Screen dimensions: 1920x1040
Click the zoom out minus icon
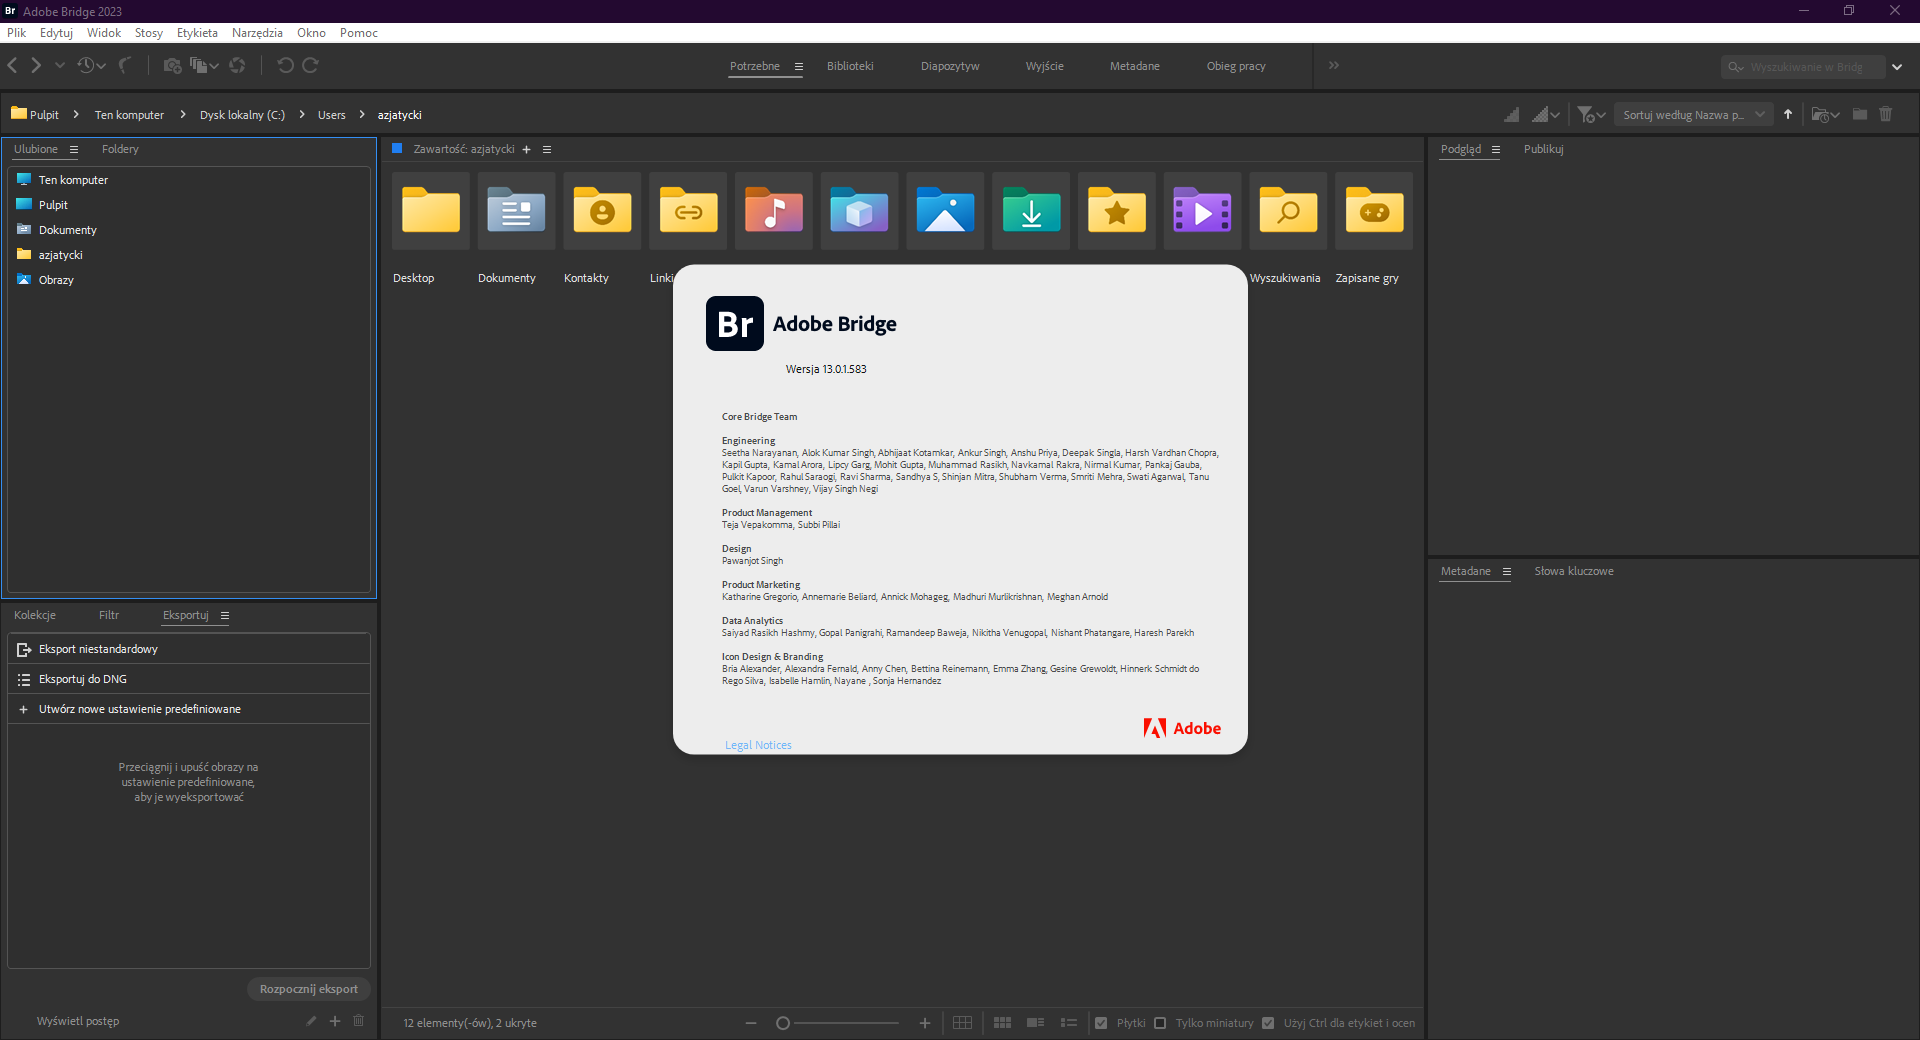751,1023
